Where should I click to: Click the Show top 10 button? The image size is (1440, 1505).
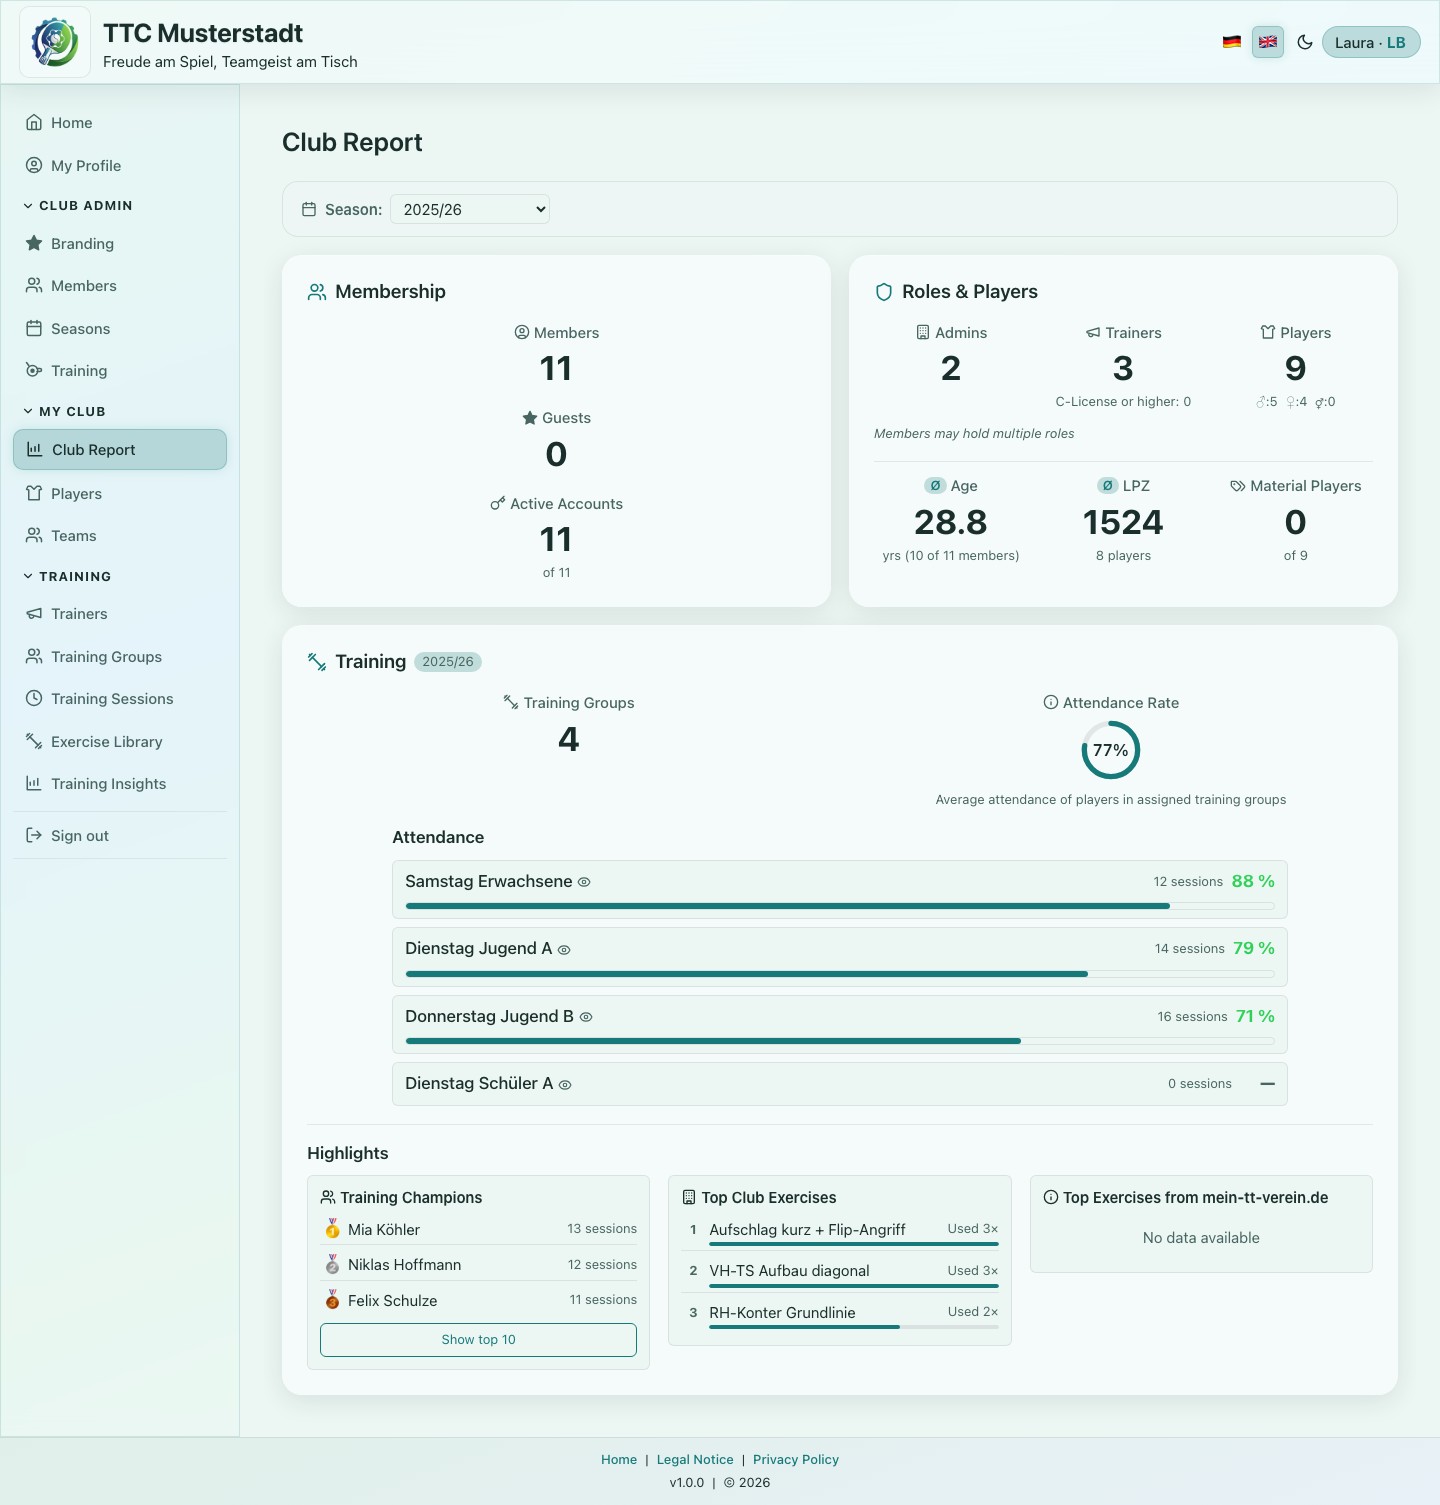click(478, 1340)
